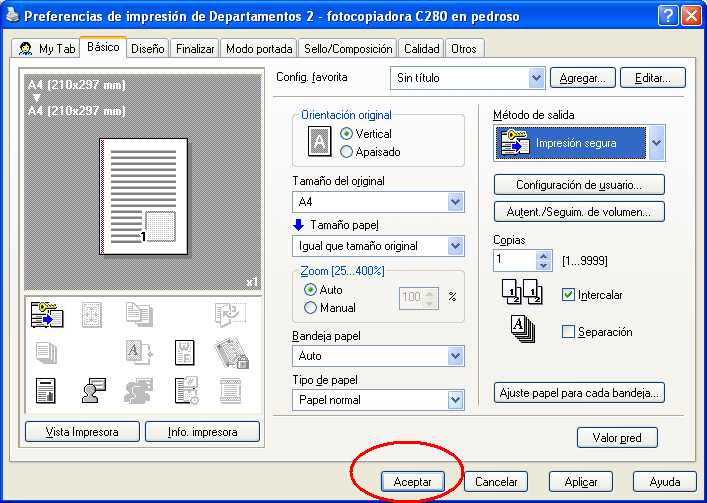Screen dimensions: 707x503
Task: Open the Tamaño del original dropdown
Action: pos(455,202)
